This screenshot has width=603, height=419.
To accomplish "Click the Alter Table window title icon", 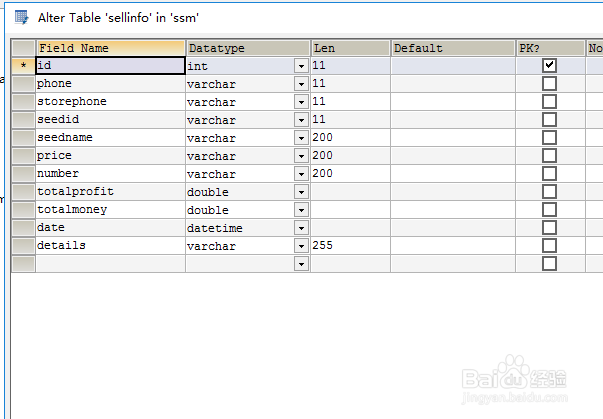I will coord(21,17).
